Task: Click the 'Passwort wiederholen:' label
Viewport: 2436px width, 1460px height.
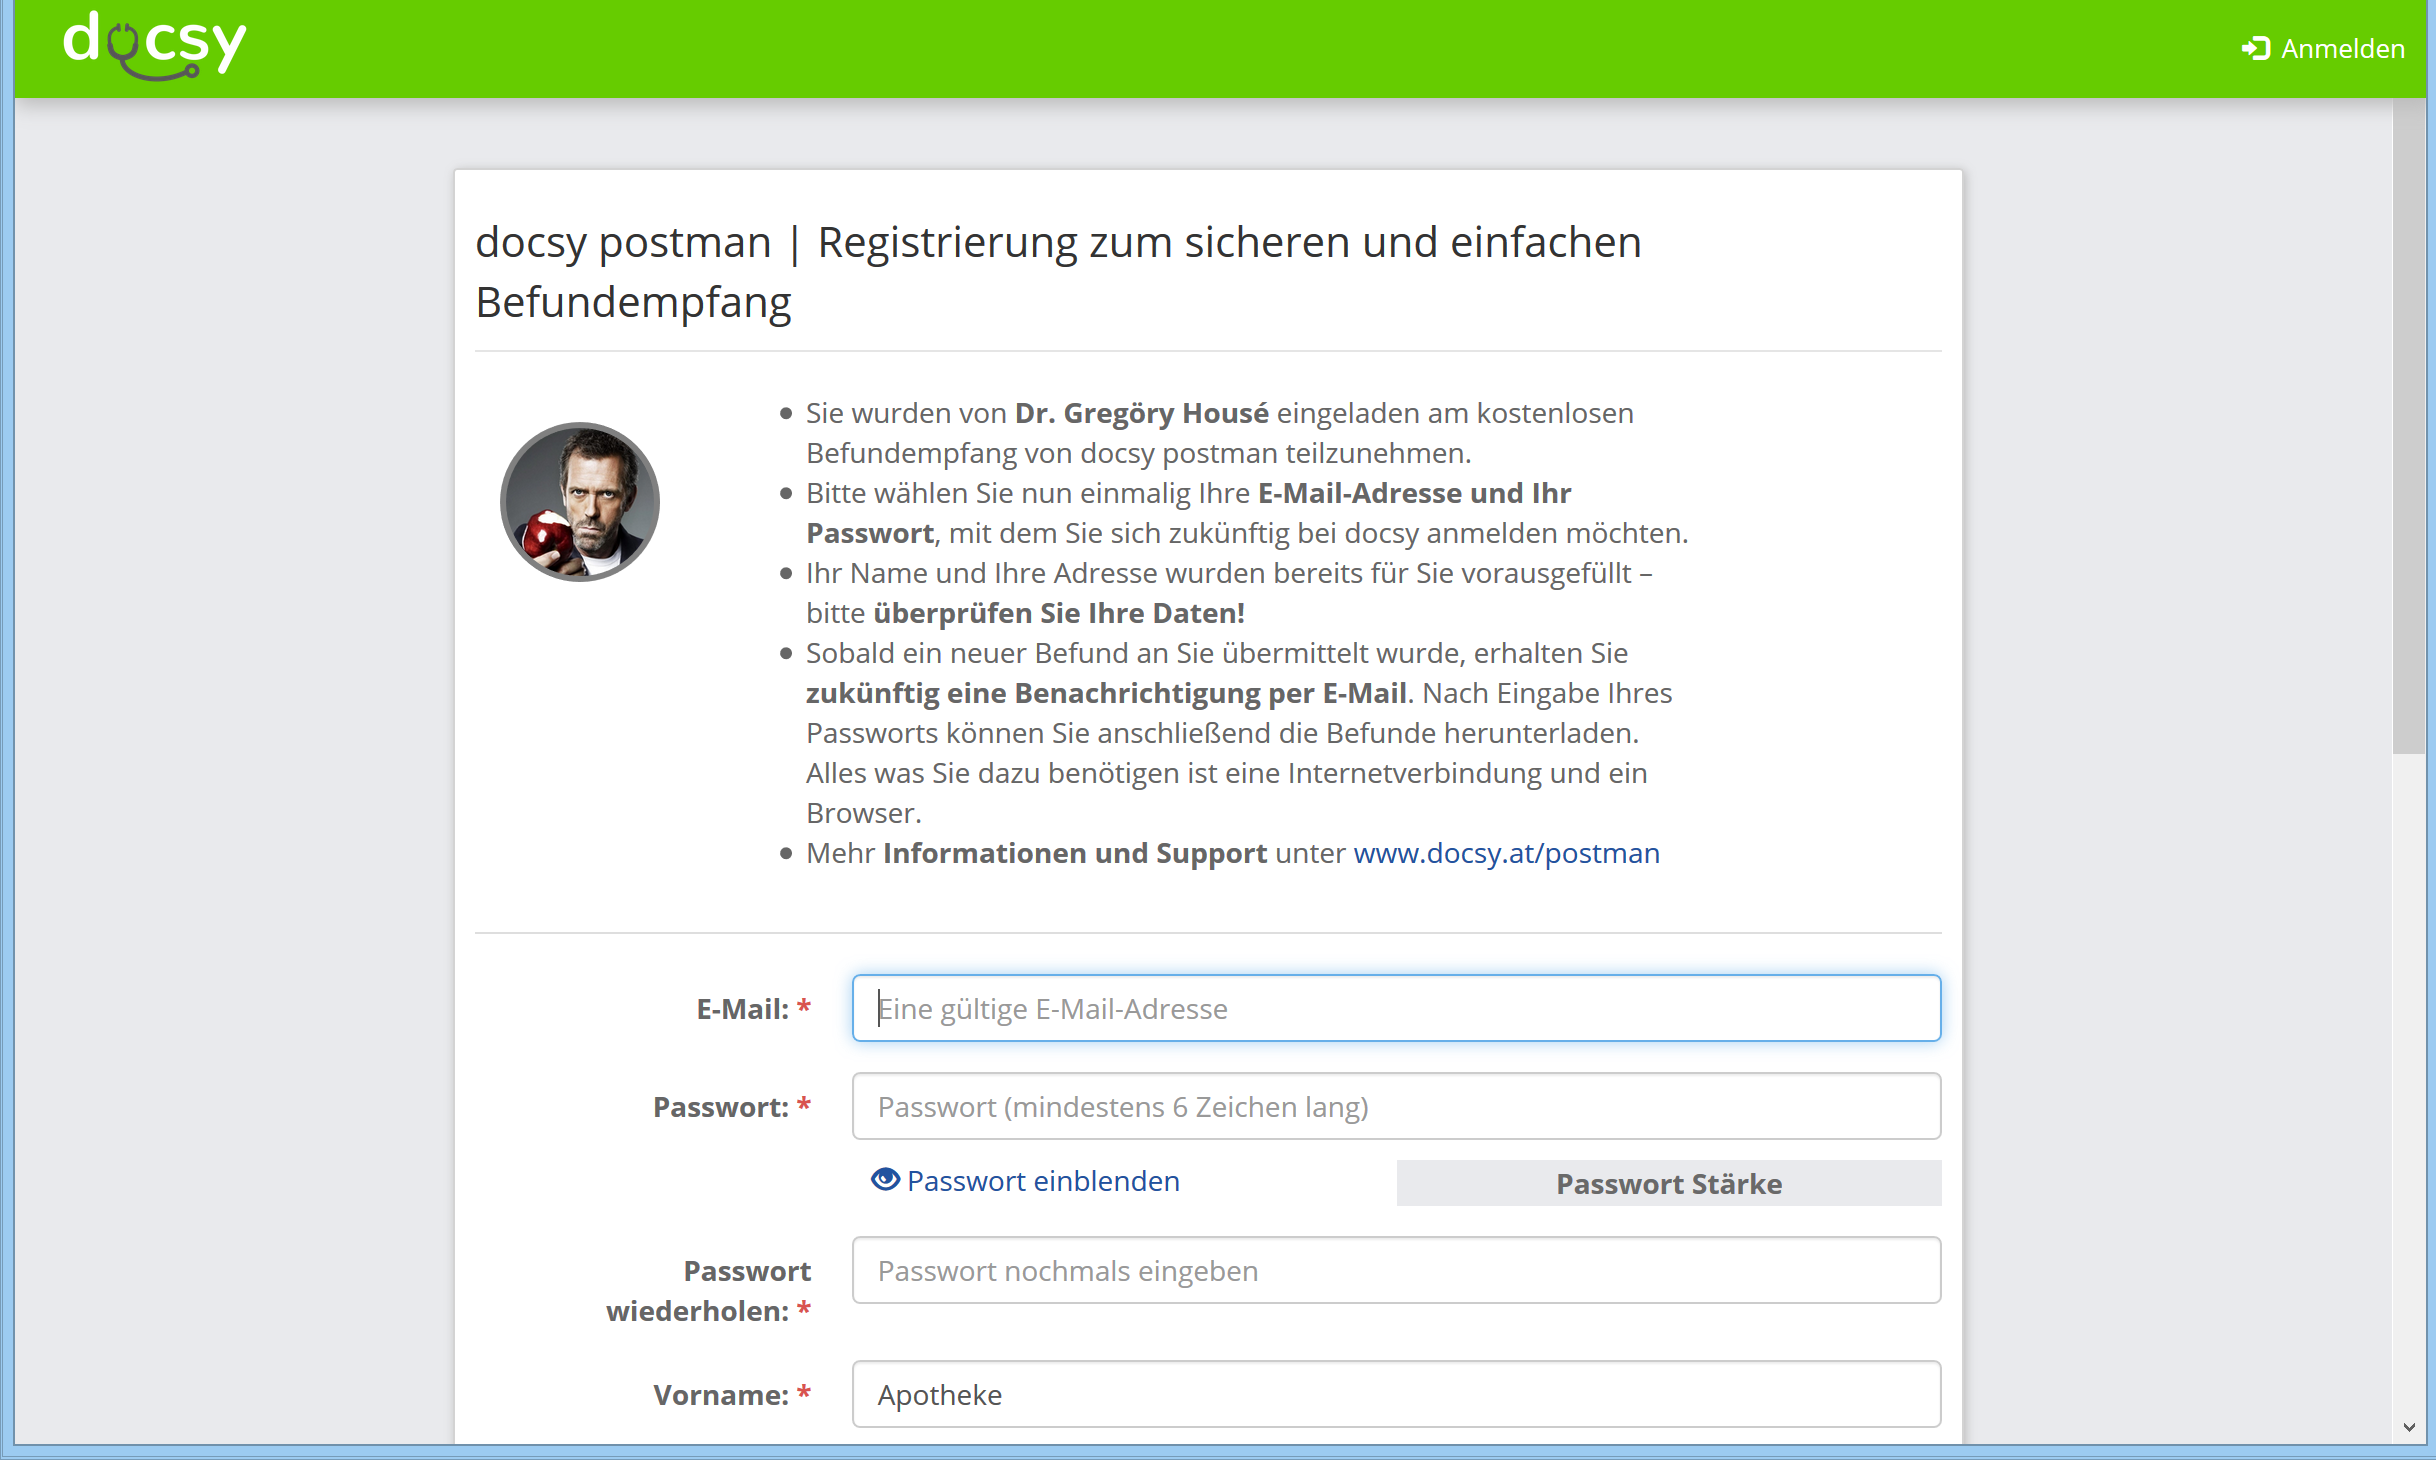Action: click(708, 1291)
